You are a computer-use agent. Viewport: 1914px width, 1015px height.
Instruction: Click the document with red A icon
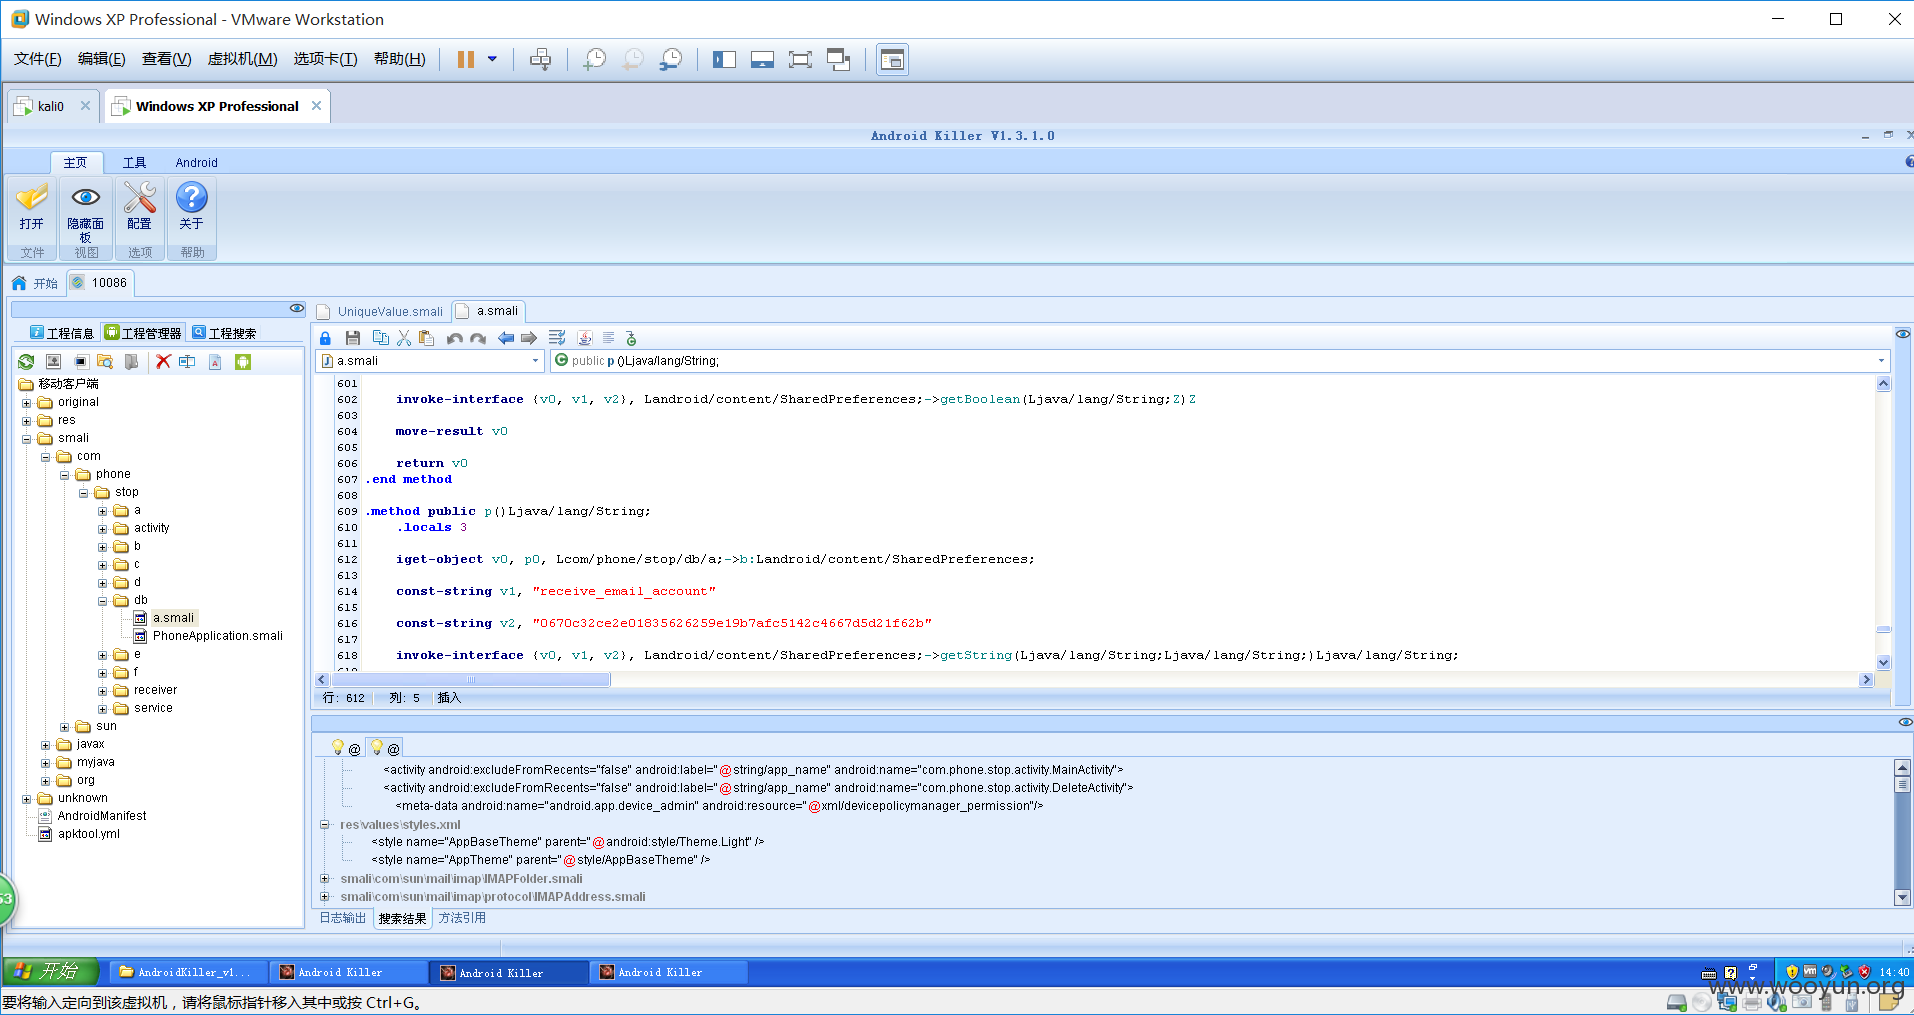tap(215, 362)
